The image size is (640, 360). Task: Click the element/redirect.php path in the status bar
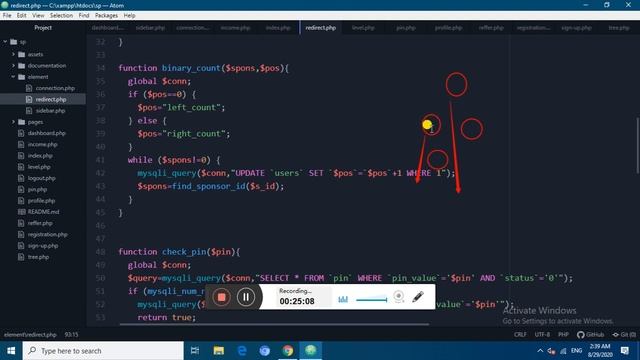[x=30, y=334]
